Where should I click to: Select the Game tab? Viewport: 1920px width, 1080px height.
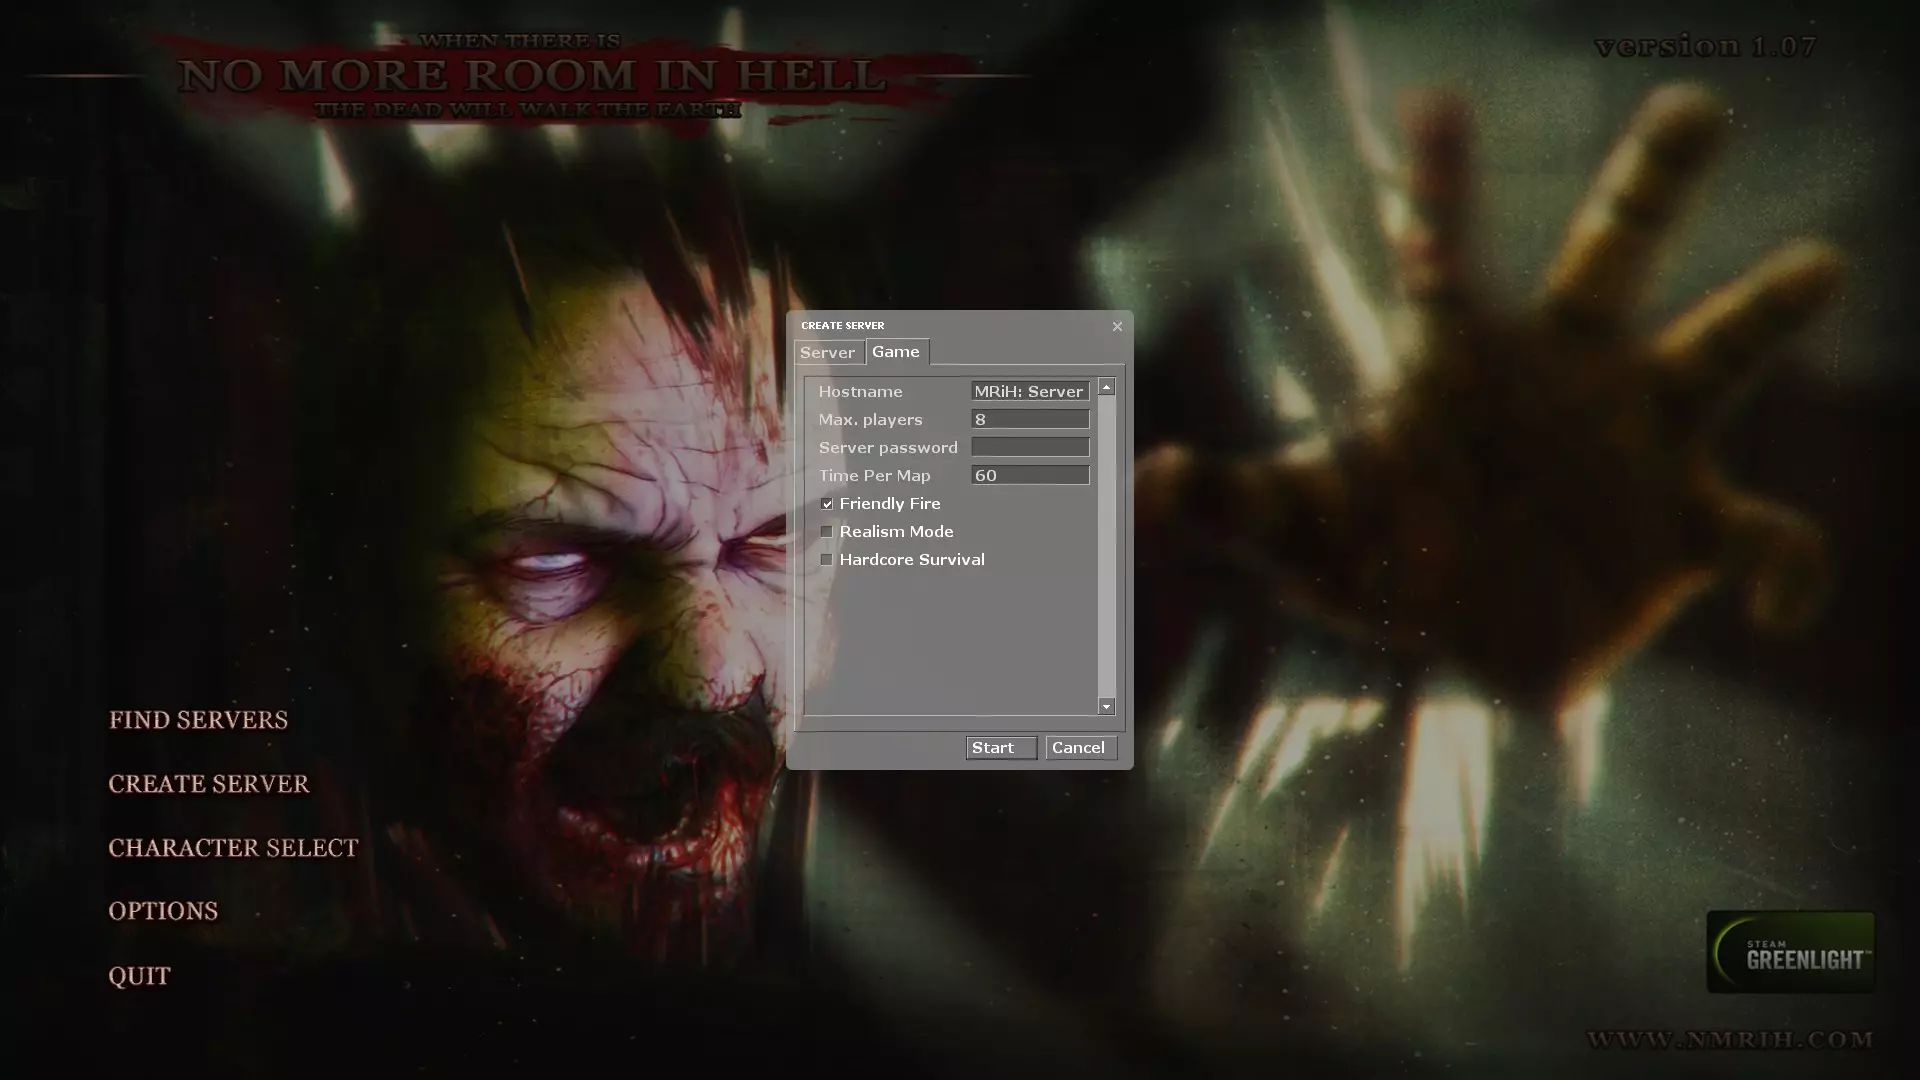[x=896, y=352]
